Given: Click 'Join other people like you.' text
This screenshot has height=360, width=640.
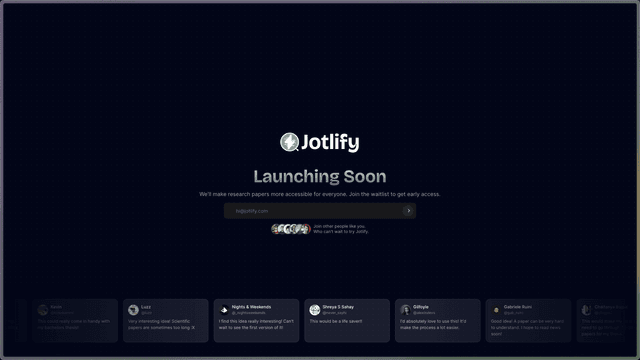Looking at the screenshot, I should [x=340, y=226].
